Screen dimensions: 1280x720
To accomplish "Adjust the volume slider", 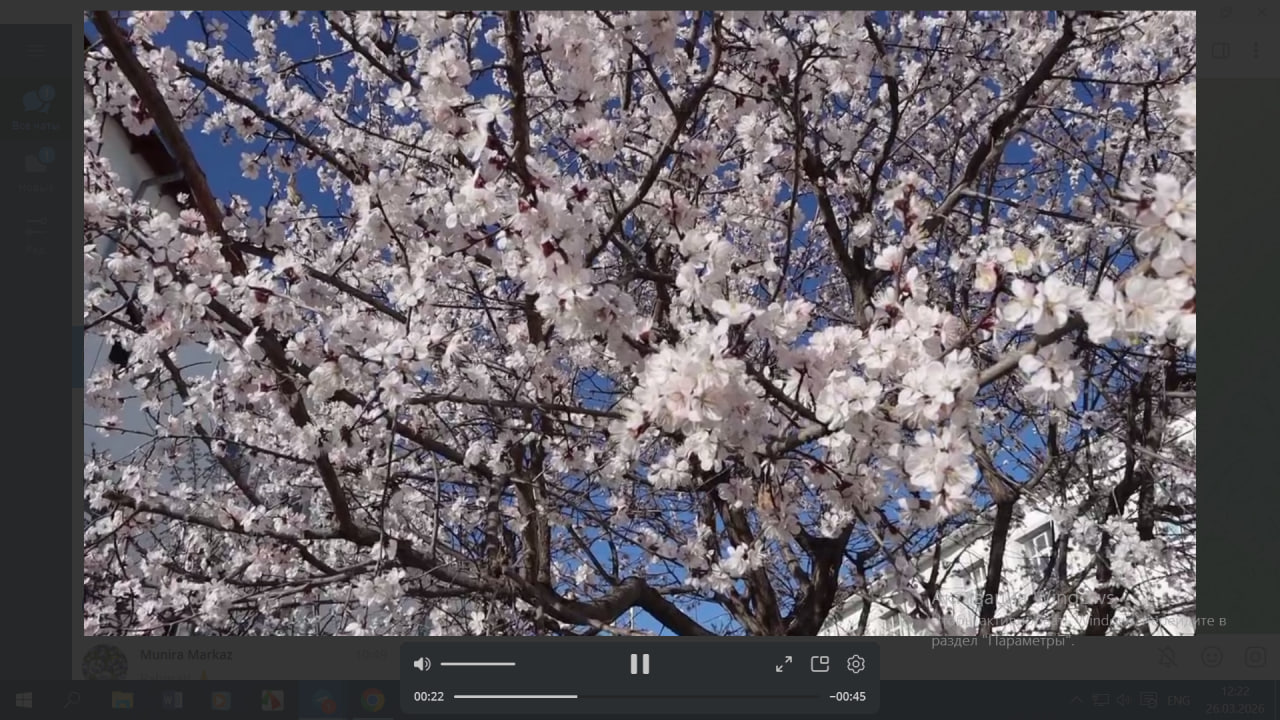I will coord(478,664).
